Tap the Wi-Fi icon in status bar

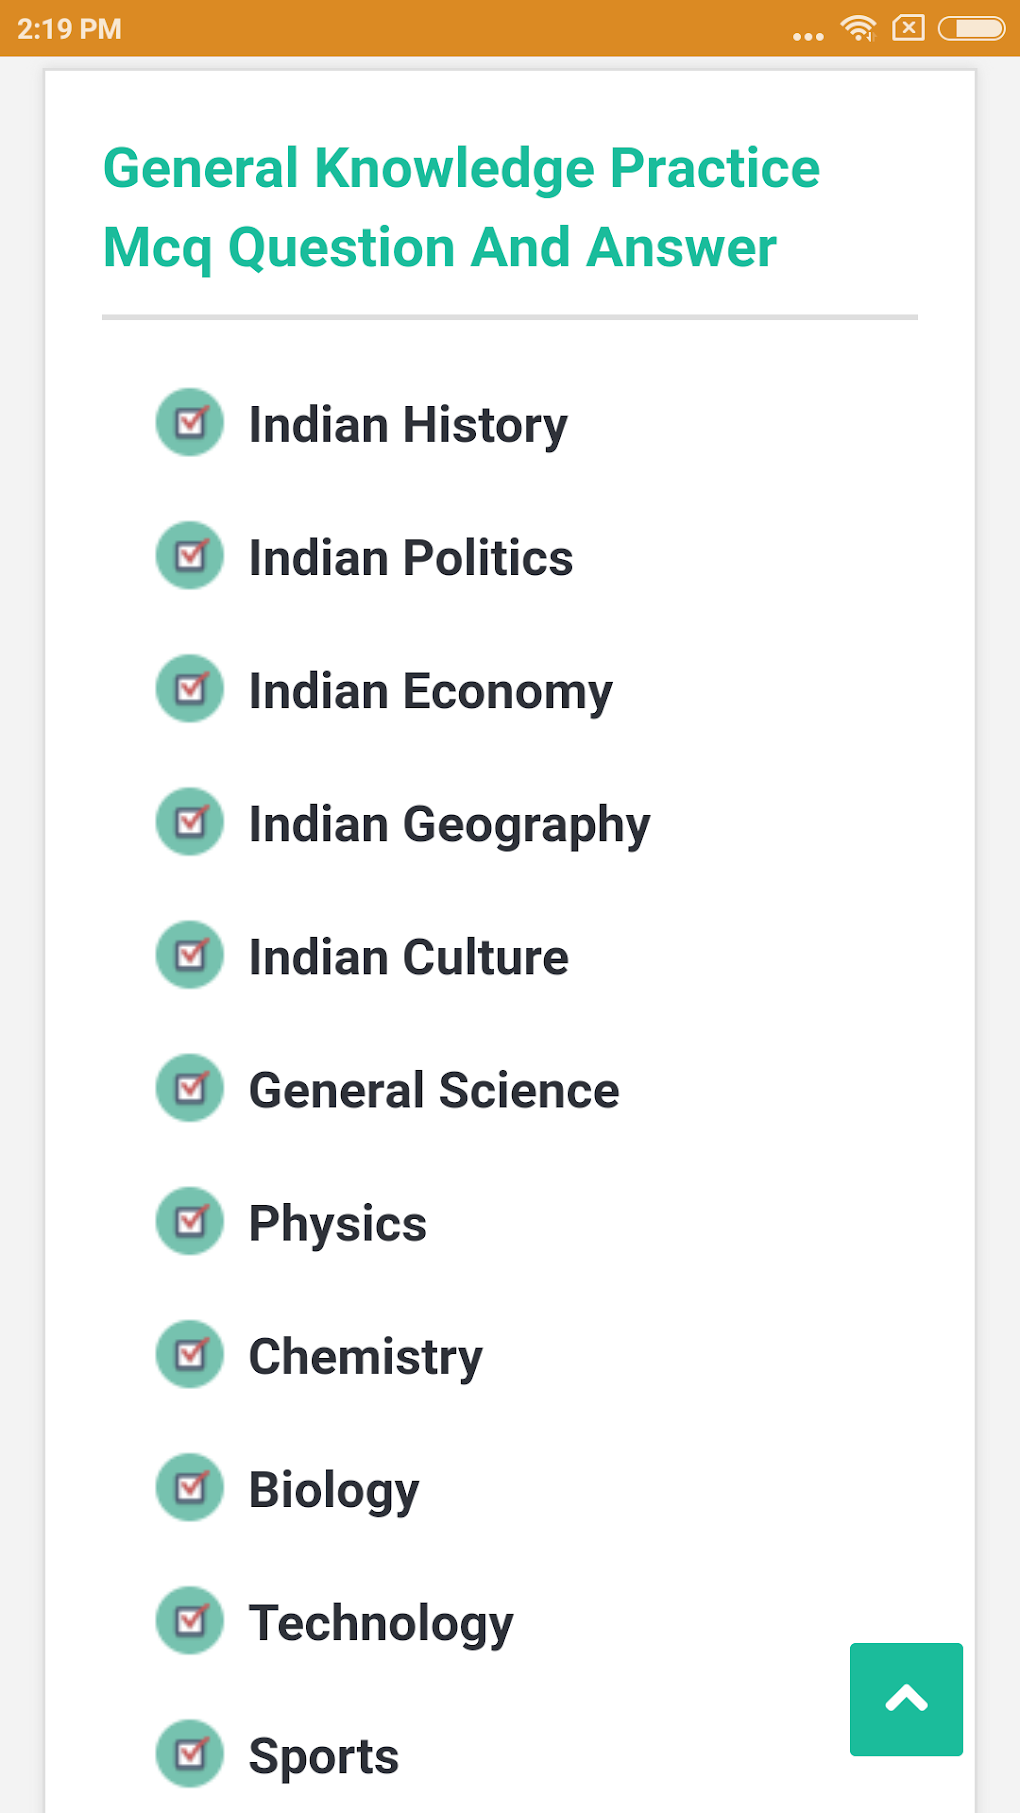coord(856,29)
